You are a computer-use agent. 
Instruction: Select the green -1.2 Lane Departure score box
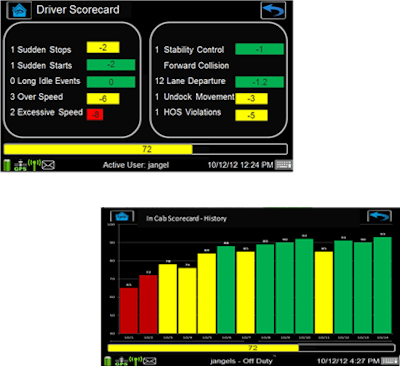tap(259, 82)
